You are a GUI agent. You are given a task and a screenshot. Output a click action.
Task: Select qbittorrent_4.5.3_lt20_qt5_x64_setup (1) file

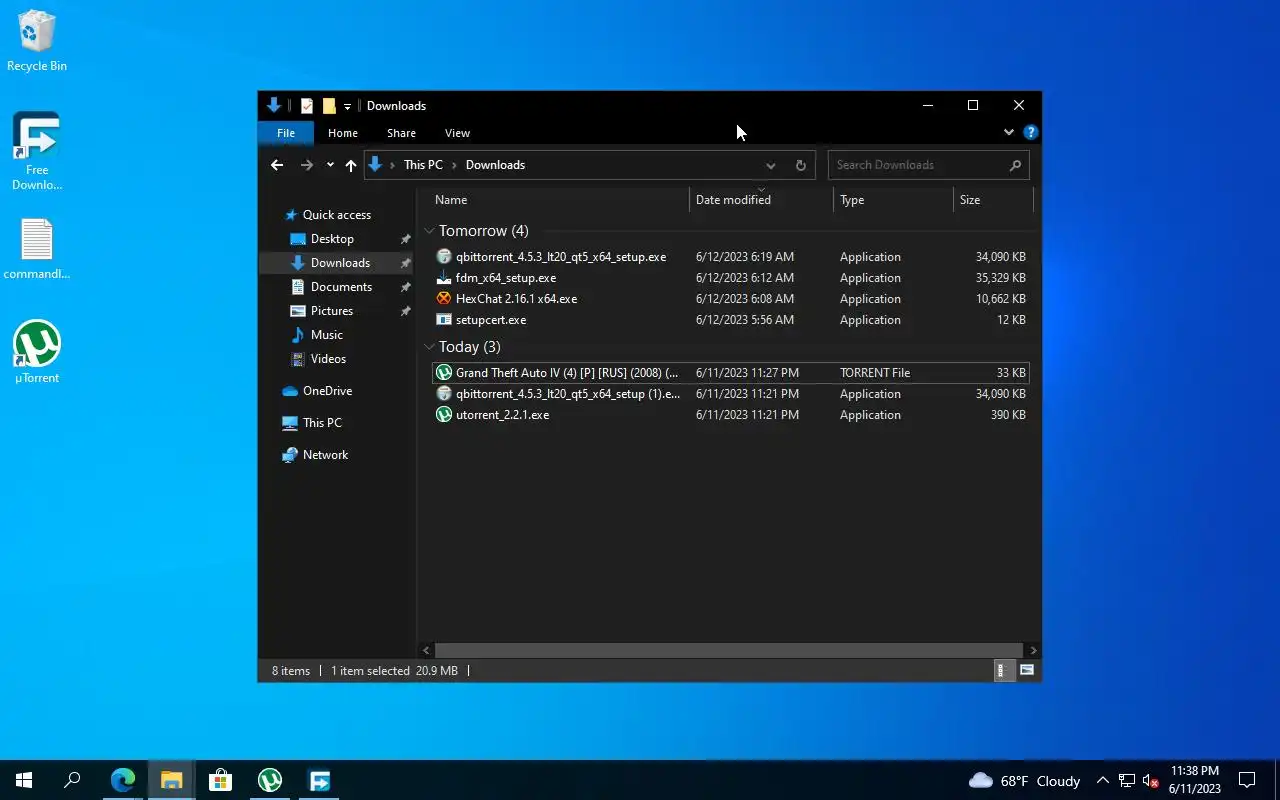tap(731, 394)
